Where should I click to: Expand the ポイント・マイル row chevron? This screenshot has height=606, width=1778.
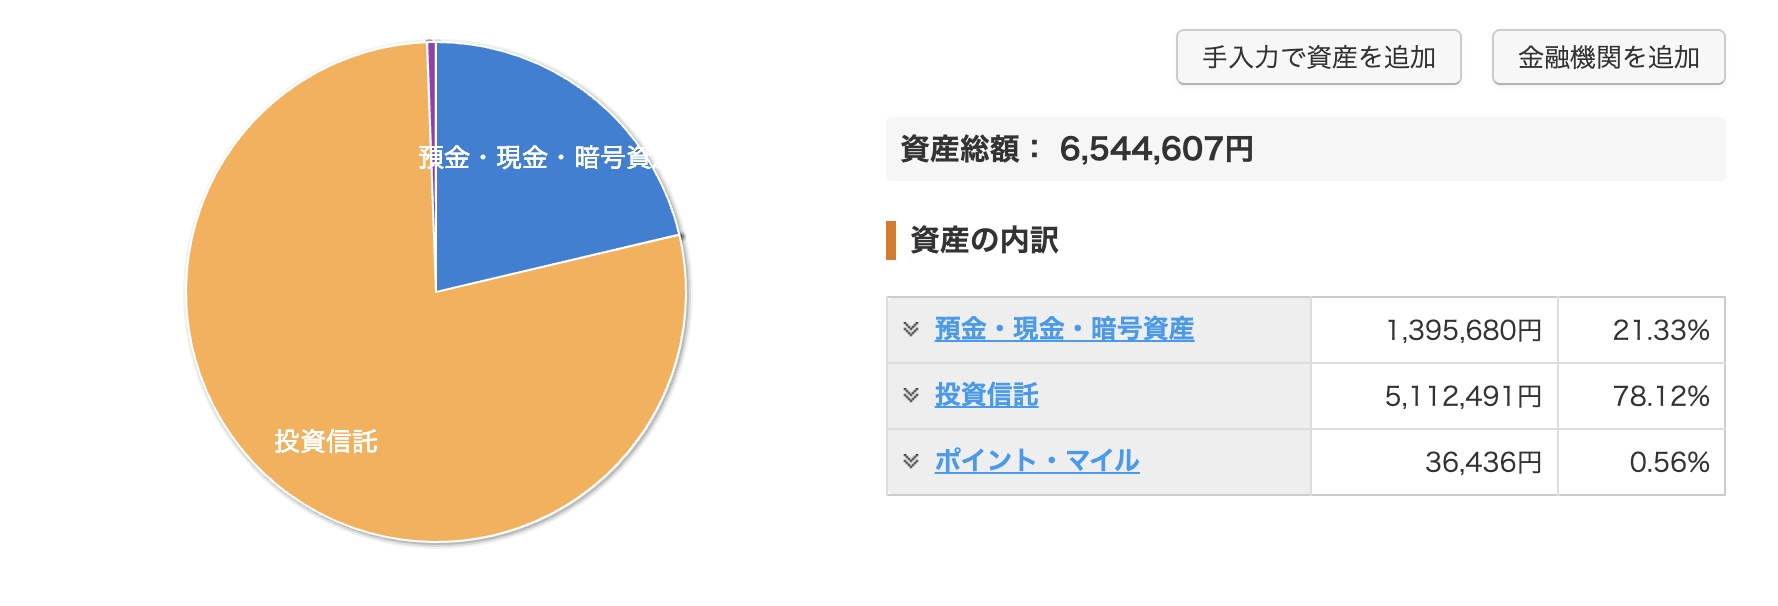tap(910, 461)
